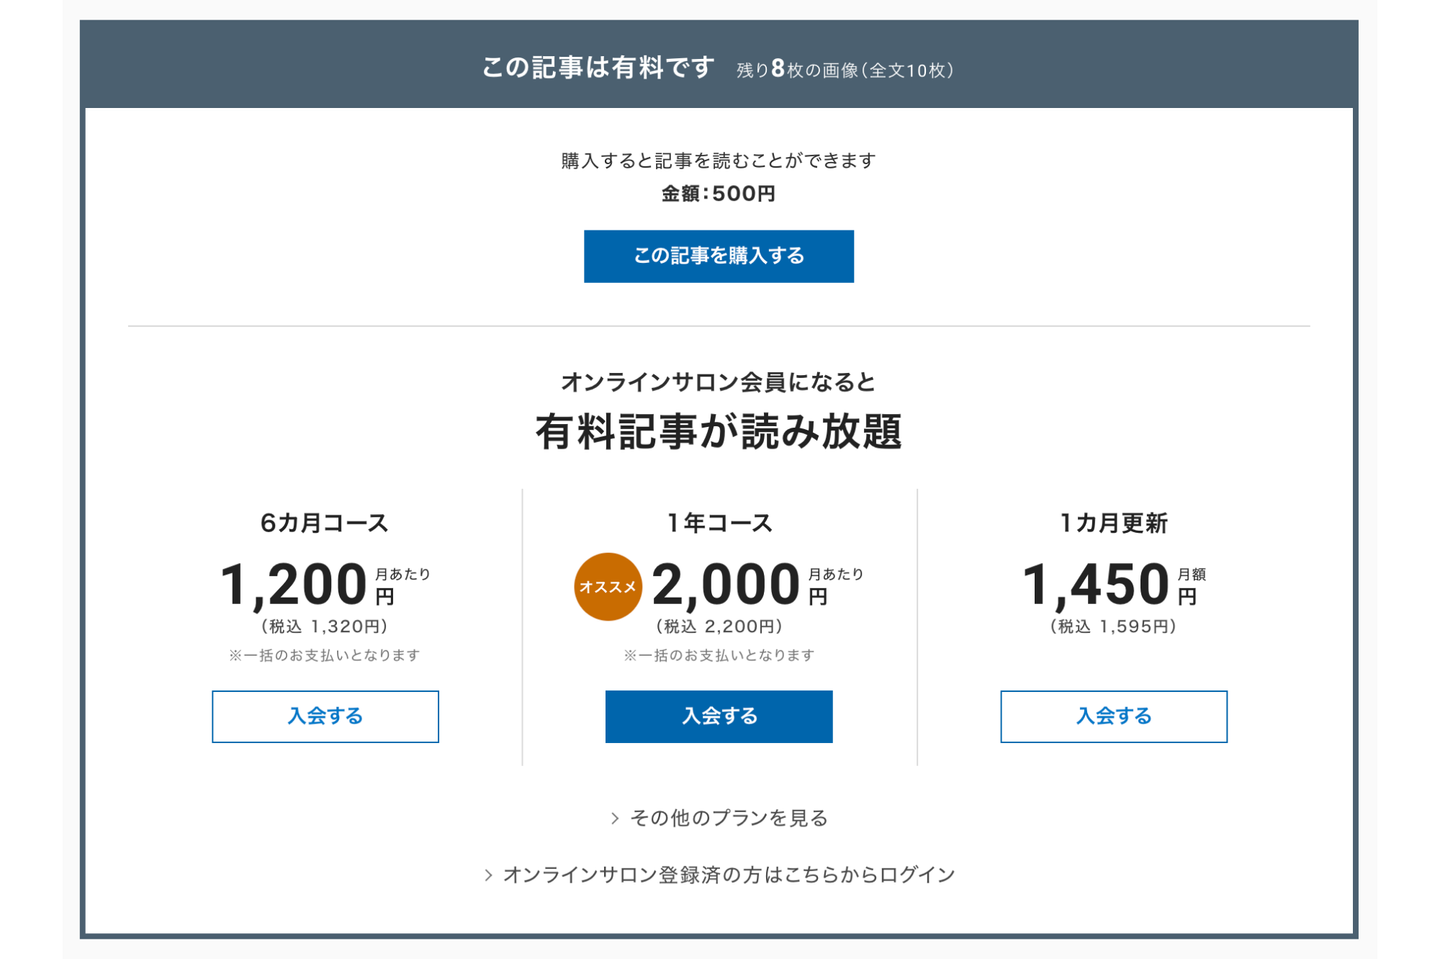Click the 金額:500円 price label
Viewport: 1440px width, 959px height.
(x=718, y=194)
